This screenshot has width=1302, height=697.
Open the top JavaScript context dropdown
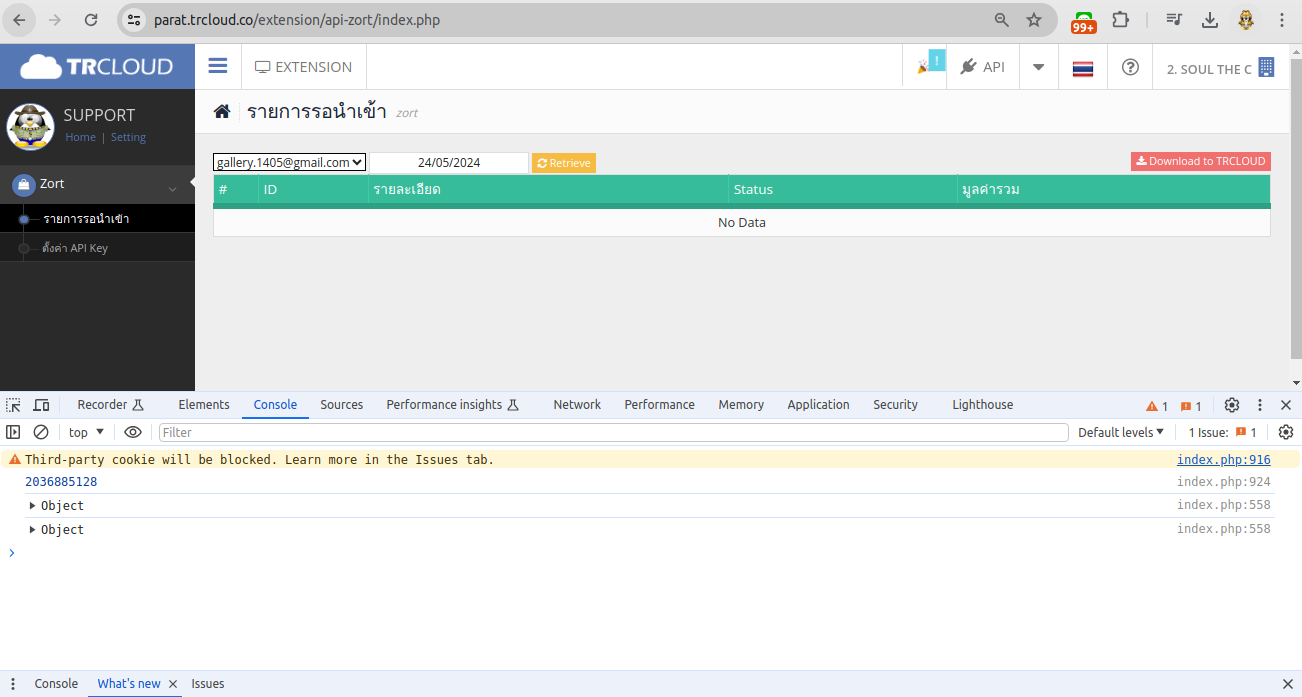(86, 432)
